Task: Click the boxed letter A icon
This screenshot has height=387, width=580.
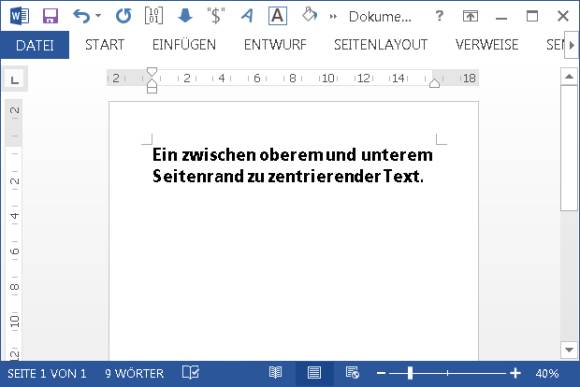Action: pos(277,16)
